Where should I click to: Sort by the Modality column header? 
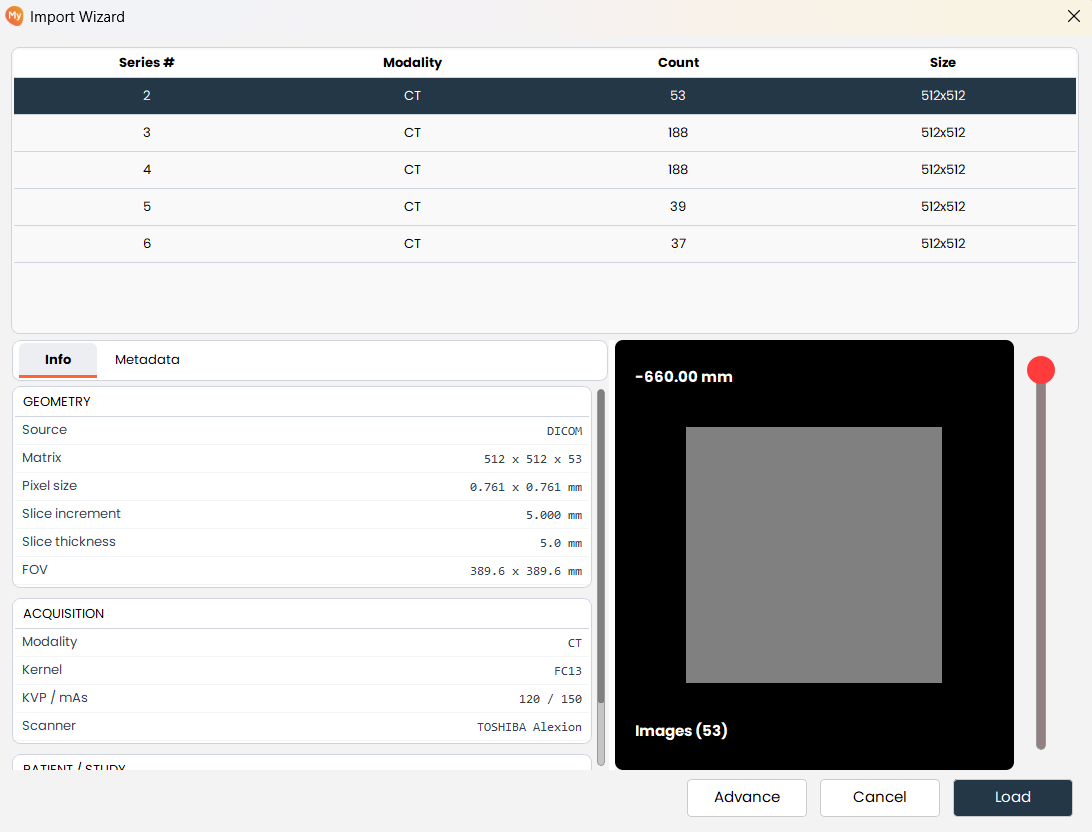point(412,63)
